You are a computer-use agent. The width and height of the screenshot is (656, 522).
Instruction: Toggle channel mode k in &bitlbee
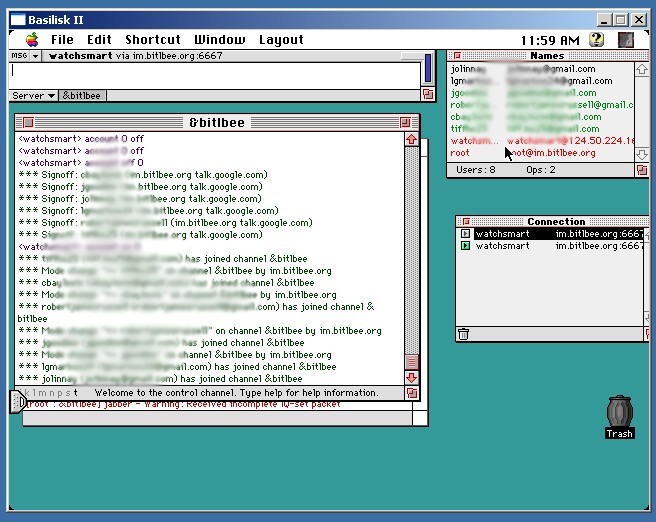tap(27, 393)
